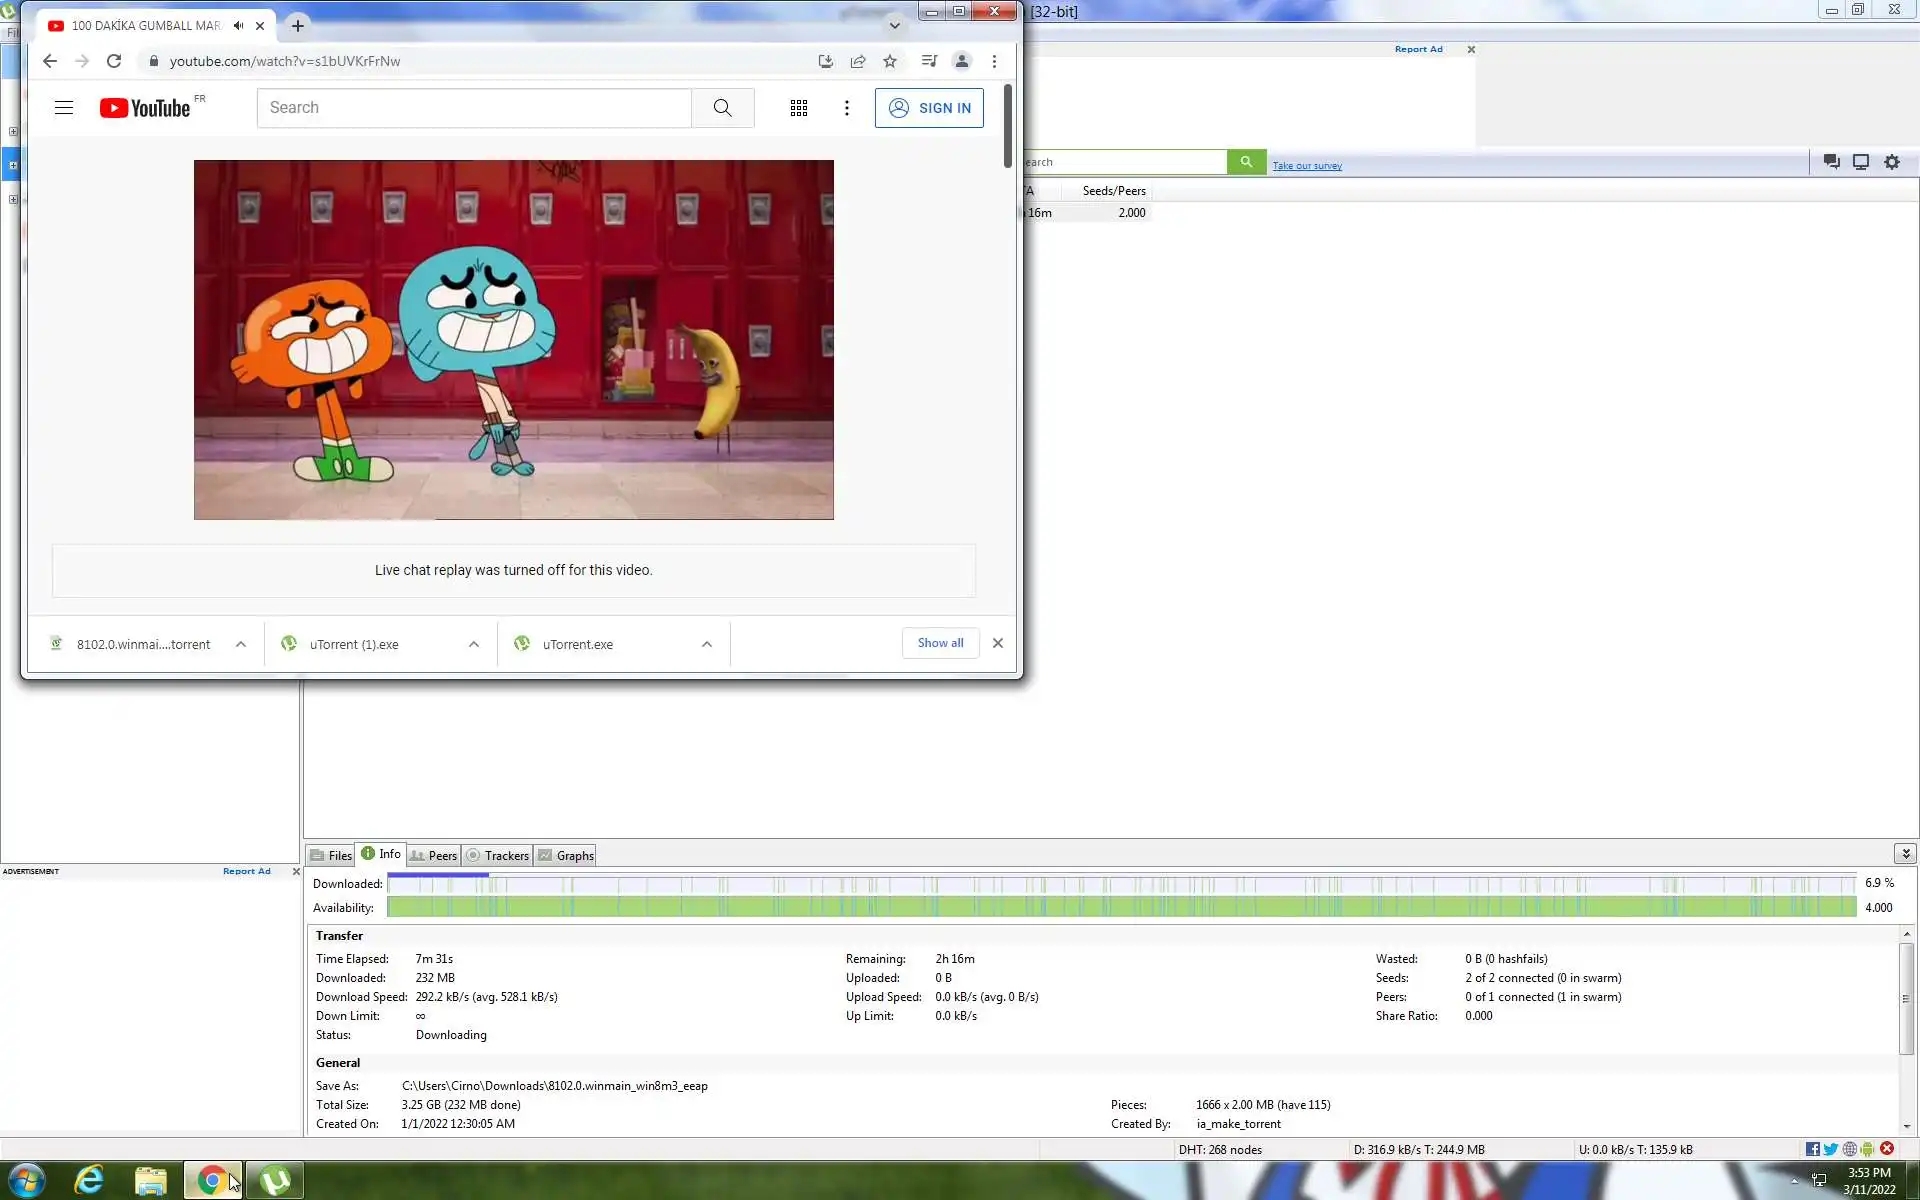
Task: Click the SIGN IN button
Action: 929,108
